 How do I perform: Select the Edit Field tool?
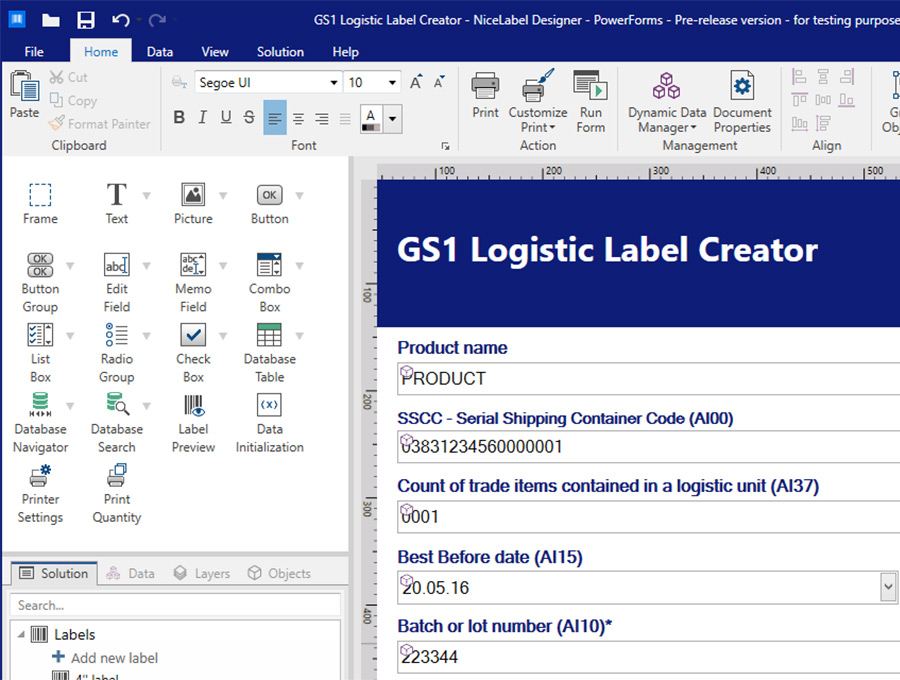tap(117, 282)
